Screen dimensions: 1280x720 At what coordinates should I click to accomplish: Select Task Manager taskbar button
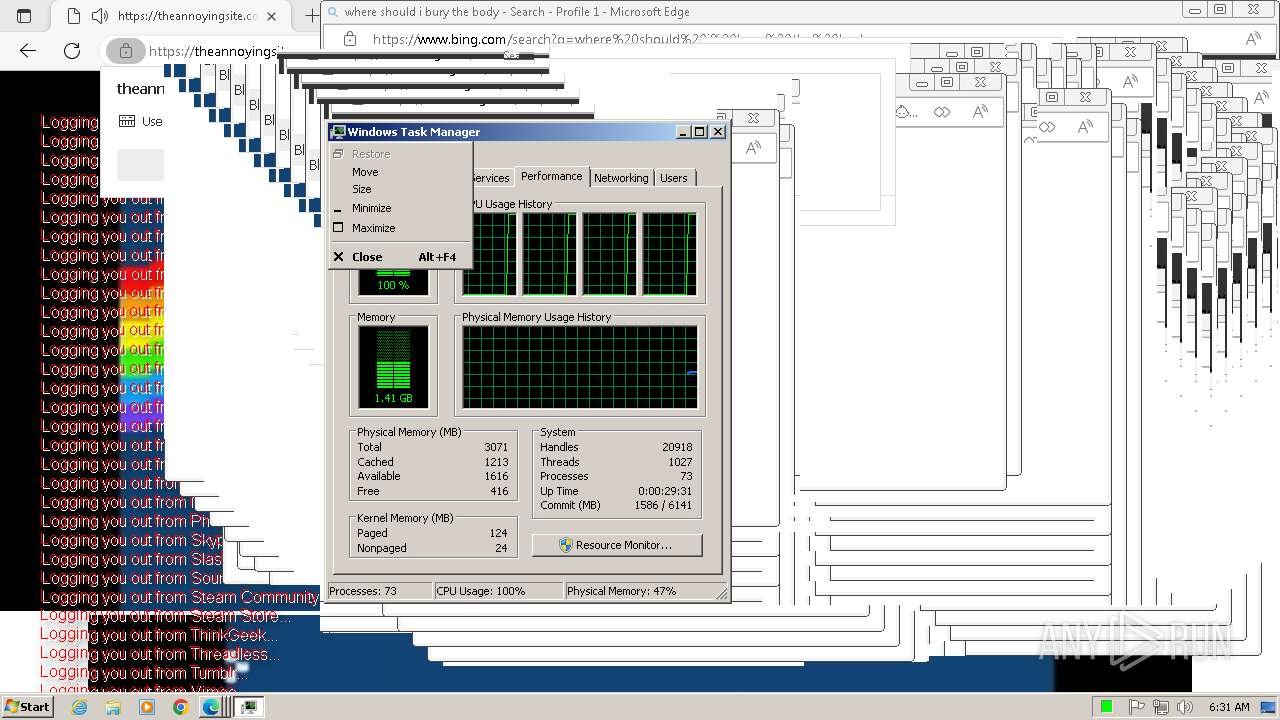coord(248,707)
